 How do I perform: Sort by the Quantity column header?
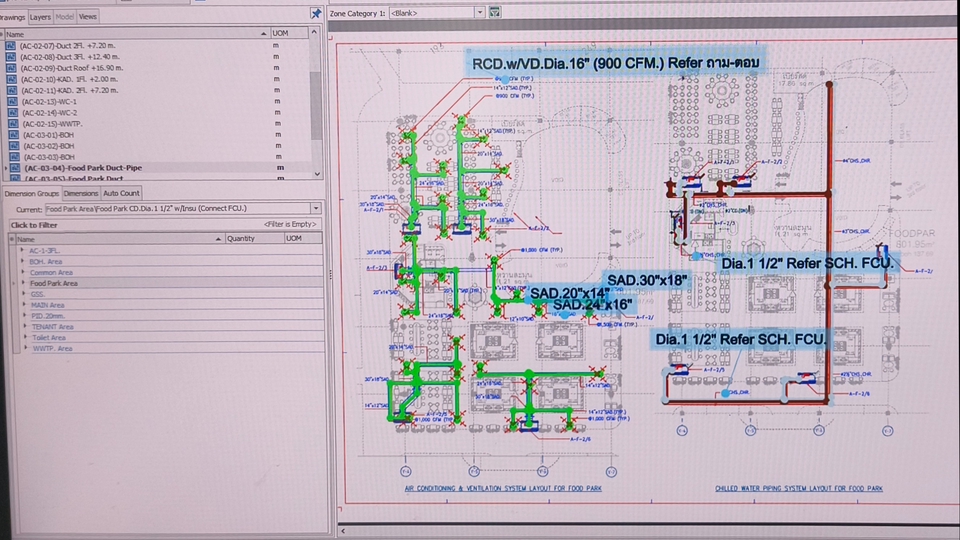point(240,239)
